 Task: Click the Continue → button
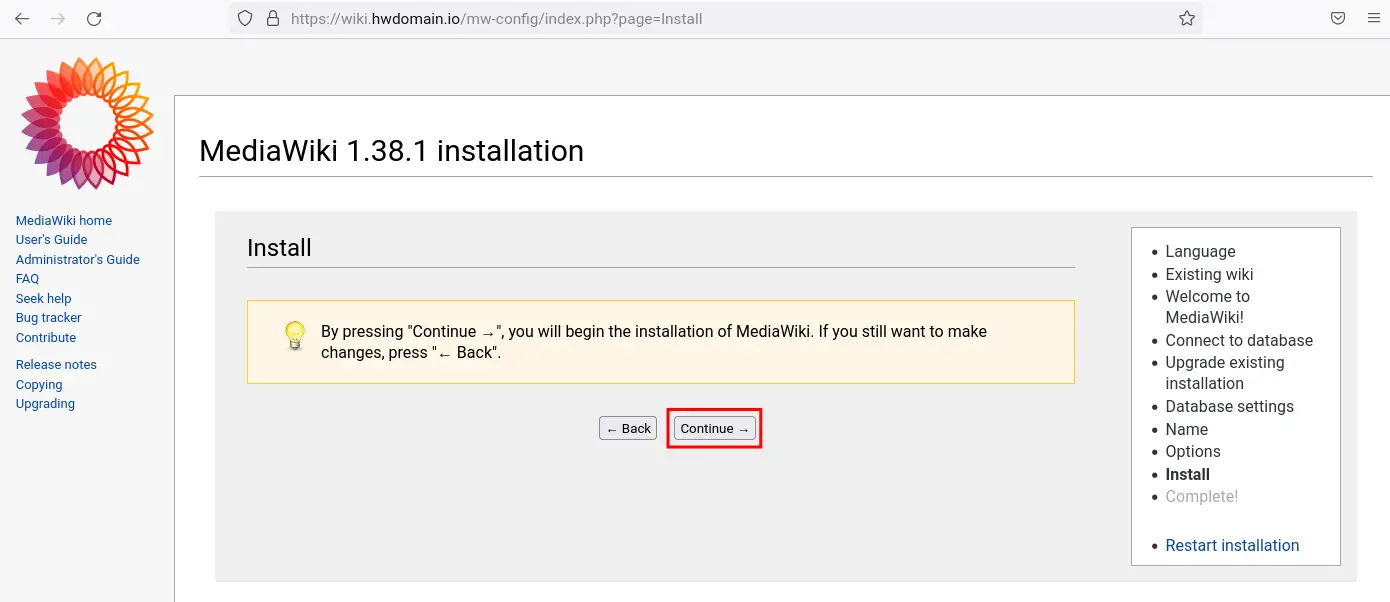(715, 428)
